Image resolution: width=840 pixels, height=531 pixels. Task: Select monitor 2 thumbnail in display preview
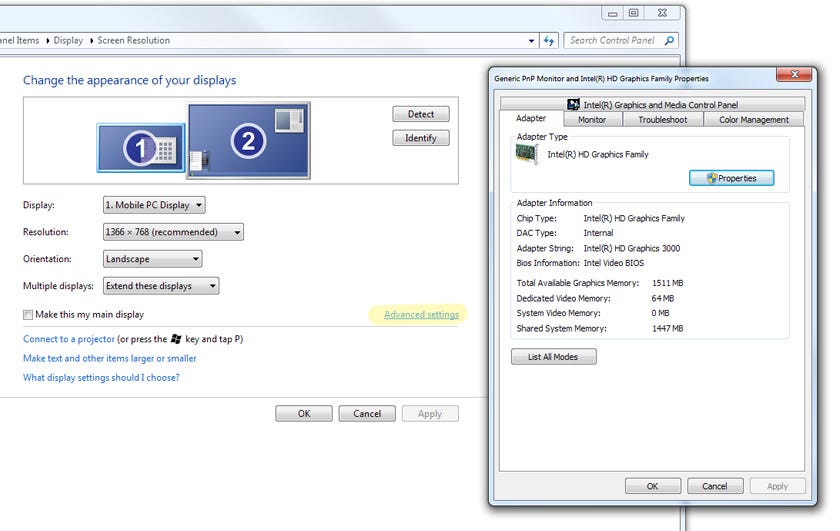point(249,140)
